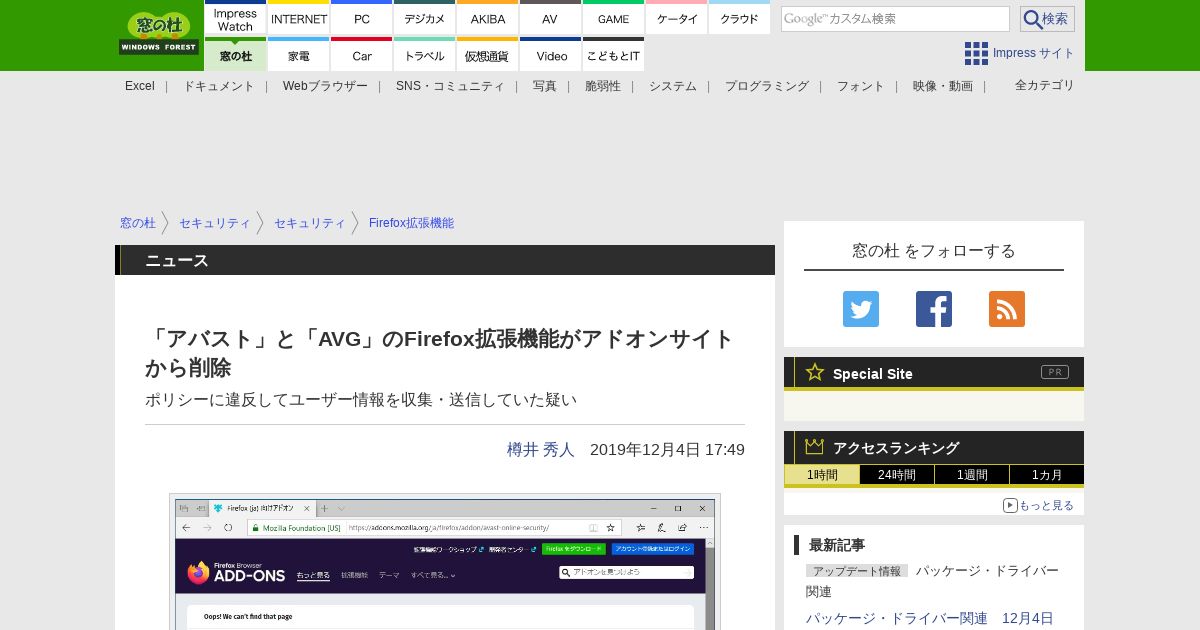1200x630 pixels.
Task: Go to the SNS・コミュニティ category
Action: tap(450, 86)
